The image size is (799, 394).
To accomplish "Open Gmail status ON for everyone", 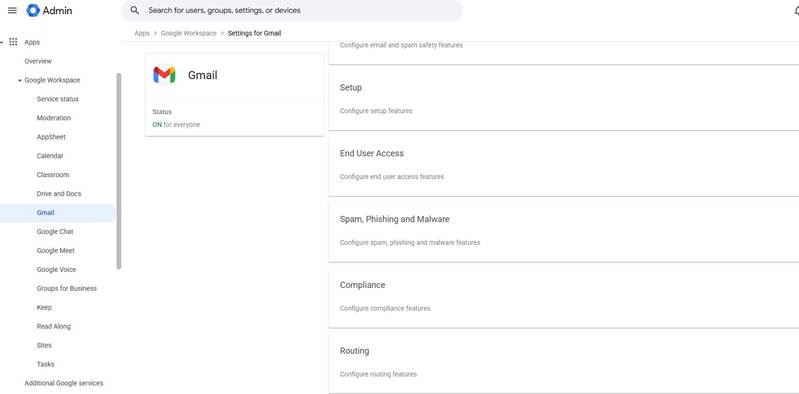I will pyautogui.click(x=176, y=124).
